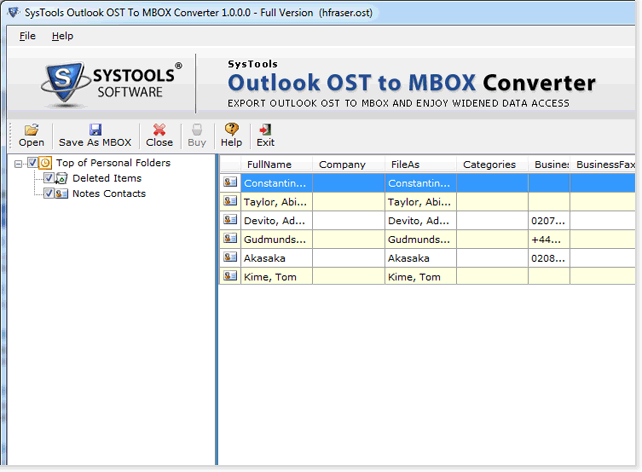The width and height of the screenshot is (642, 472).
Task: Toggle the Deleted Items checkbox
Action: tap(49, 178)
